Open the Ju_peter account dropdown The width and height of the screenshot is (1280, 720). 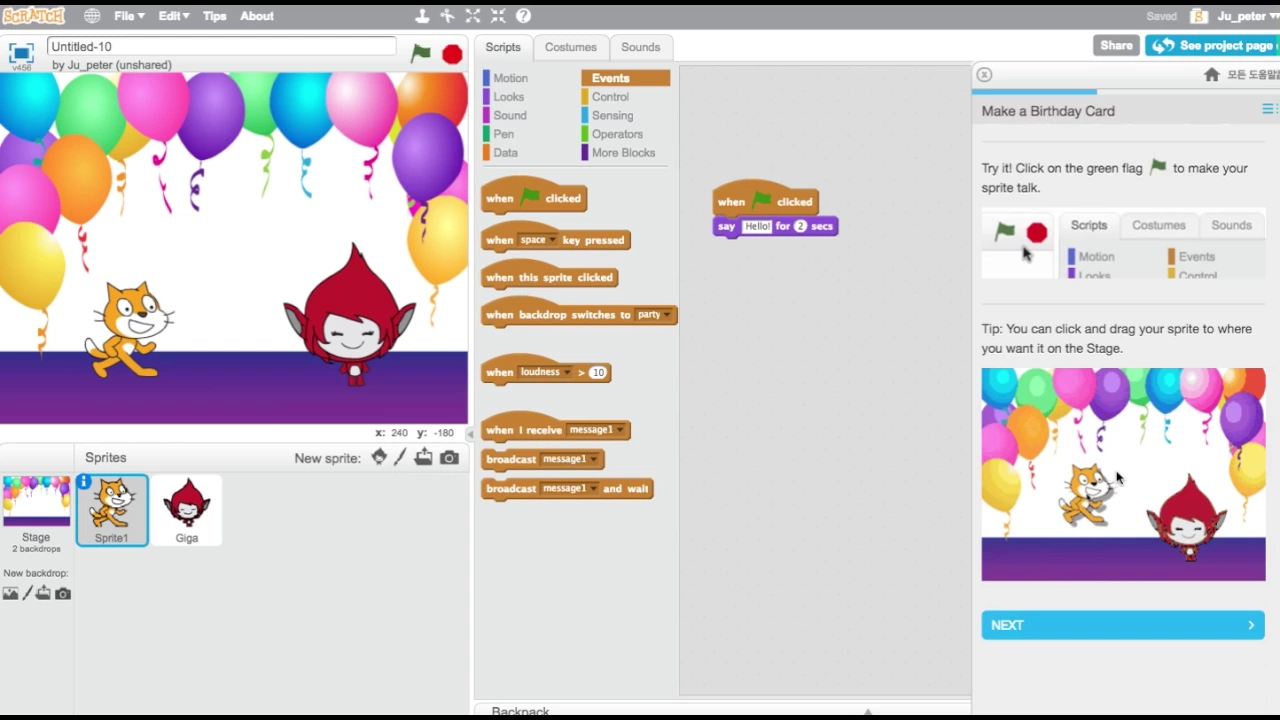(x=1247, y=16)
